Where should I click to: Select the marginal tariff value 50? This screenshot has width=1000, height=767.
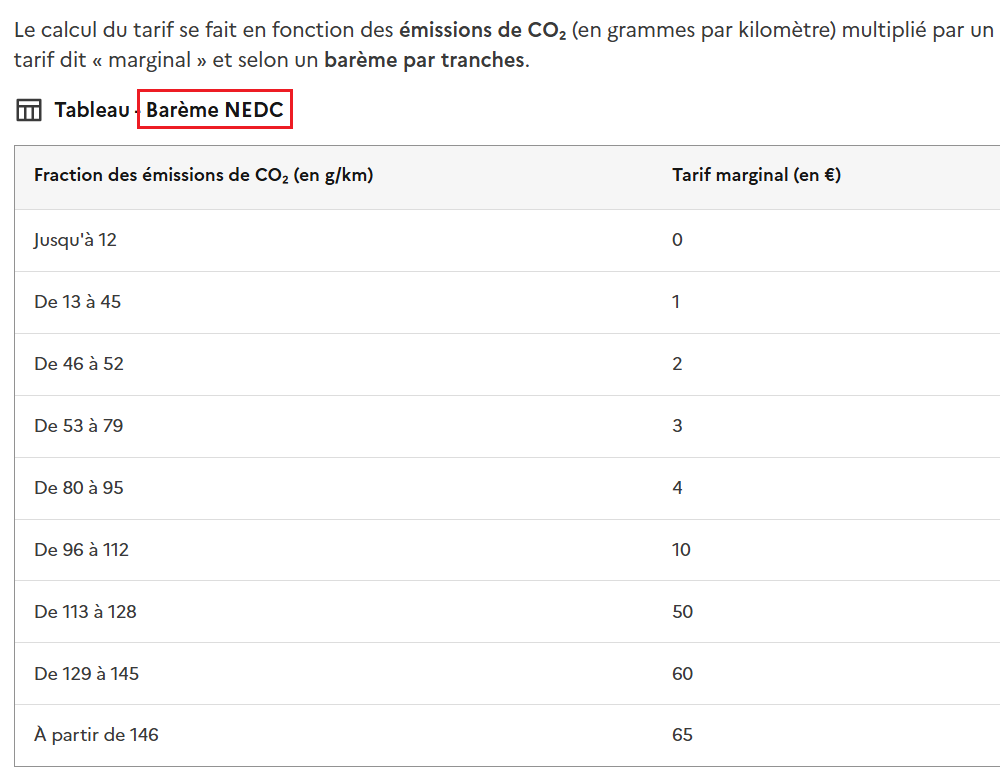(682, 611)
